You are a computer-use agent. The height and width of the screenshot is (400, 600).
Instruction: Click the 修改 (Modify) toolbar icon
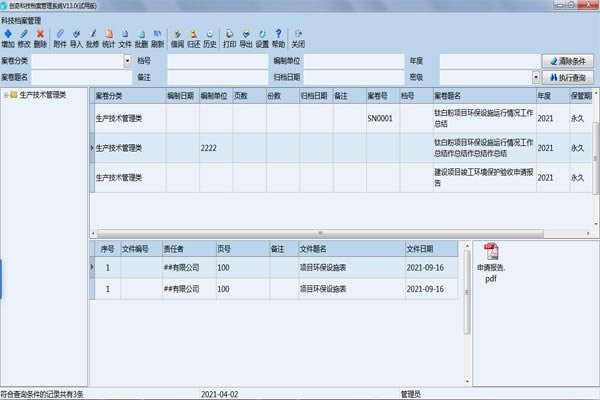coord(24,38)
